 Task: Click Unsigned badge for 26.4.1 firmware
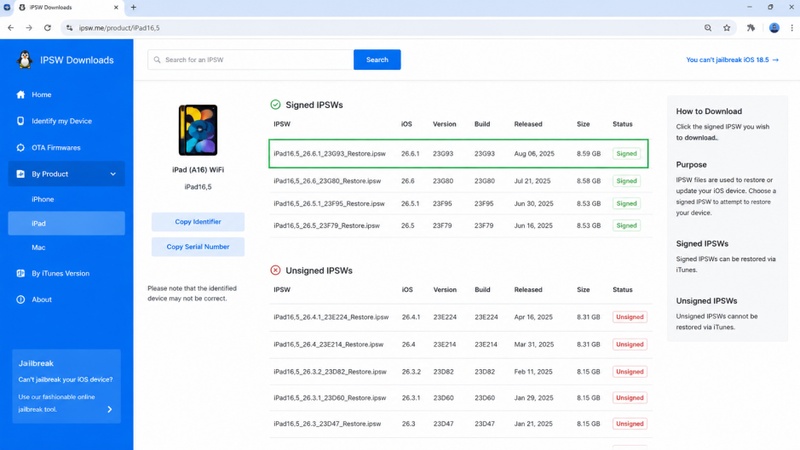pyautogui.click(x=630, y=317)
